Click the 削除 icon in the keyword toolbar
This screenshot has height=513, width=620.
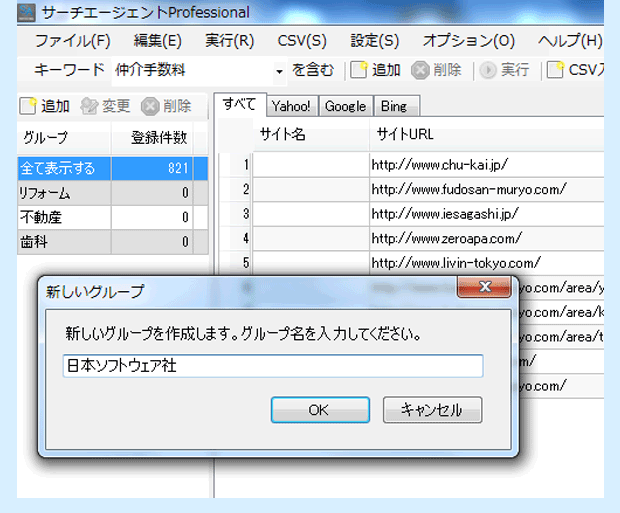(x=420, y=70)
